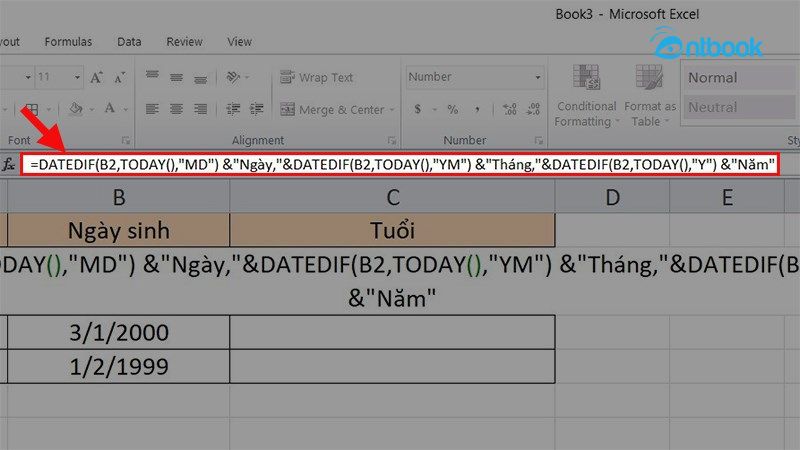The image size is (800, 450).
Task: Open Conditional Formatting menu
Action: pyautogui.click(x=586, y=95)
